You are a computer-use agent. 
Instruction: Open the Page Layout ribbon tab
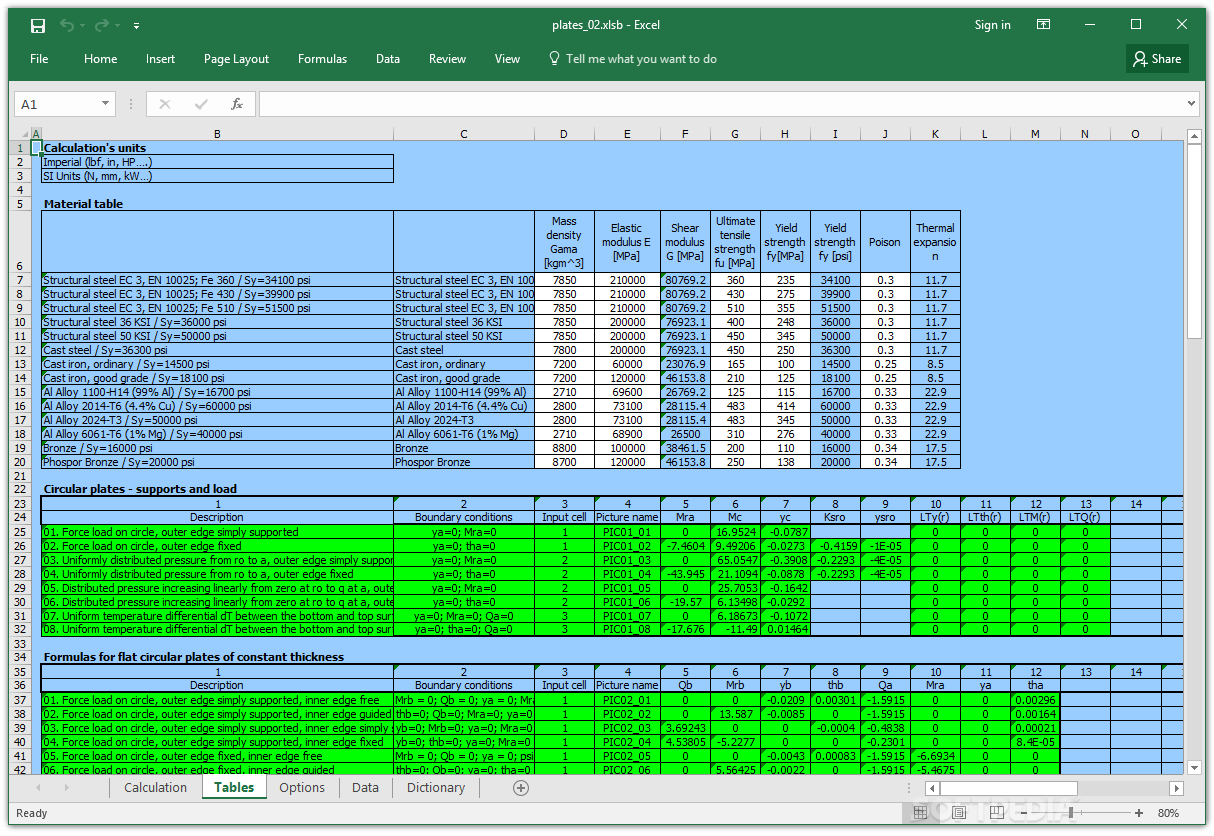(x=236, y=59)
